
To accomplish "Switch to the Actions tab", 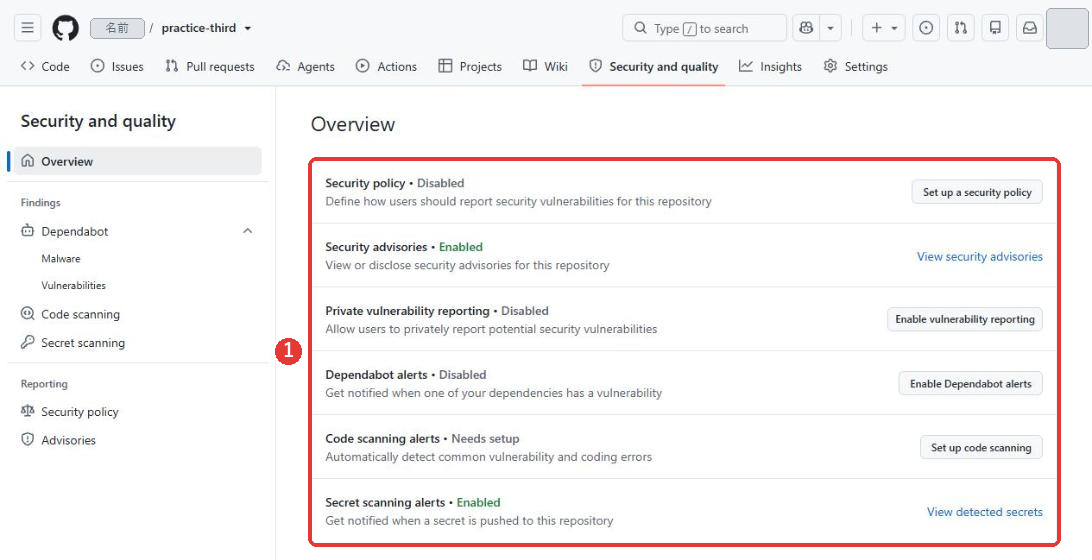I will click(x=386, y=66).
